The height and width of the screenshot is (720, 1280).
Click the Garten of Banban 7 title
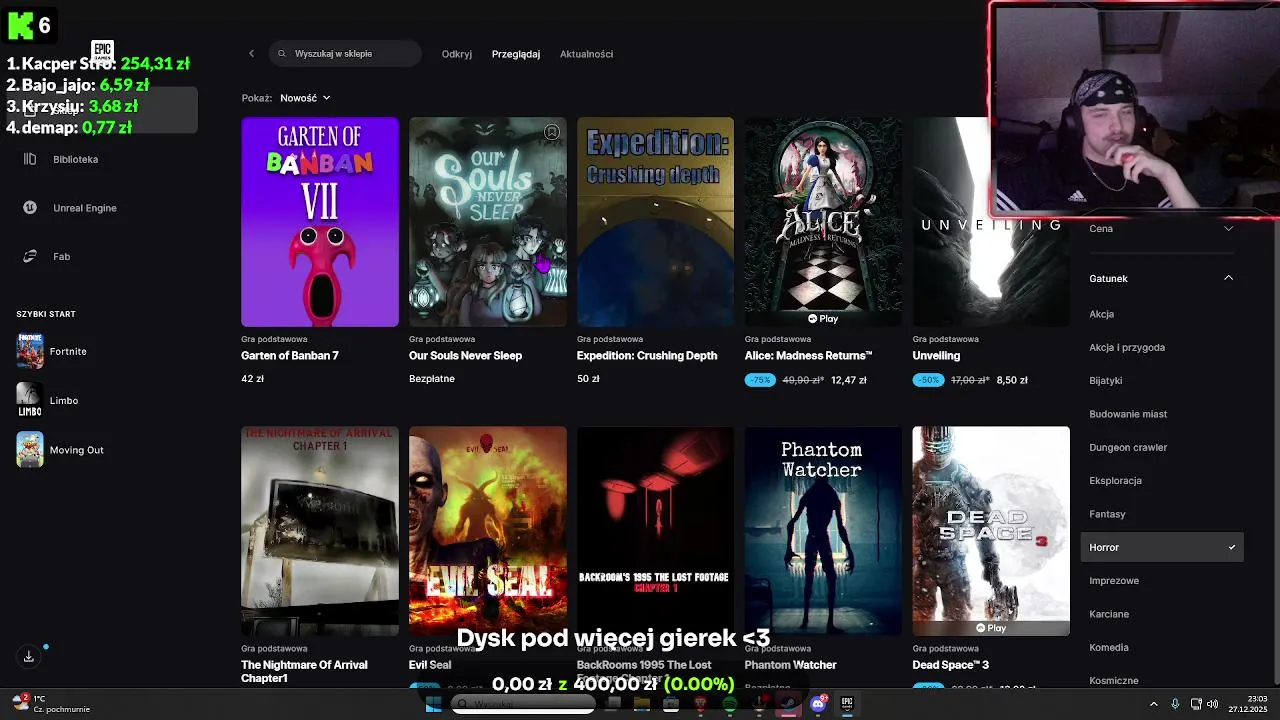pyautogui.click(x=290, y=356)
